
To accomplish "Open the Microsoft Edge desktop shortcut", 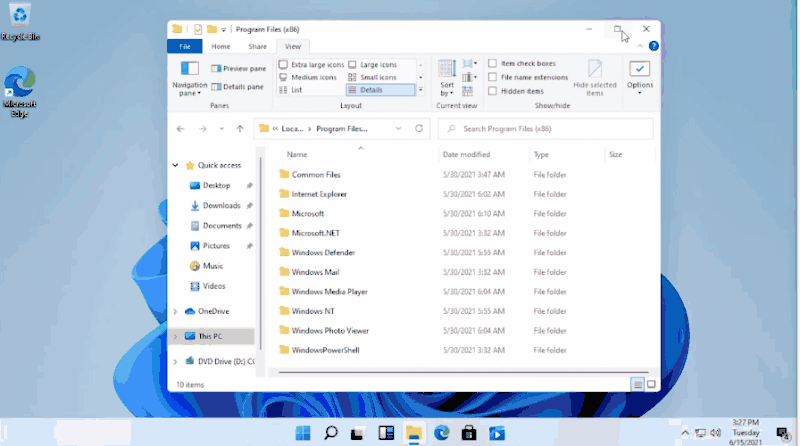I will pyautogui.click(x=20, y=92).
